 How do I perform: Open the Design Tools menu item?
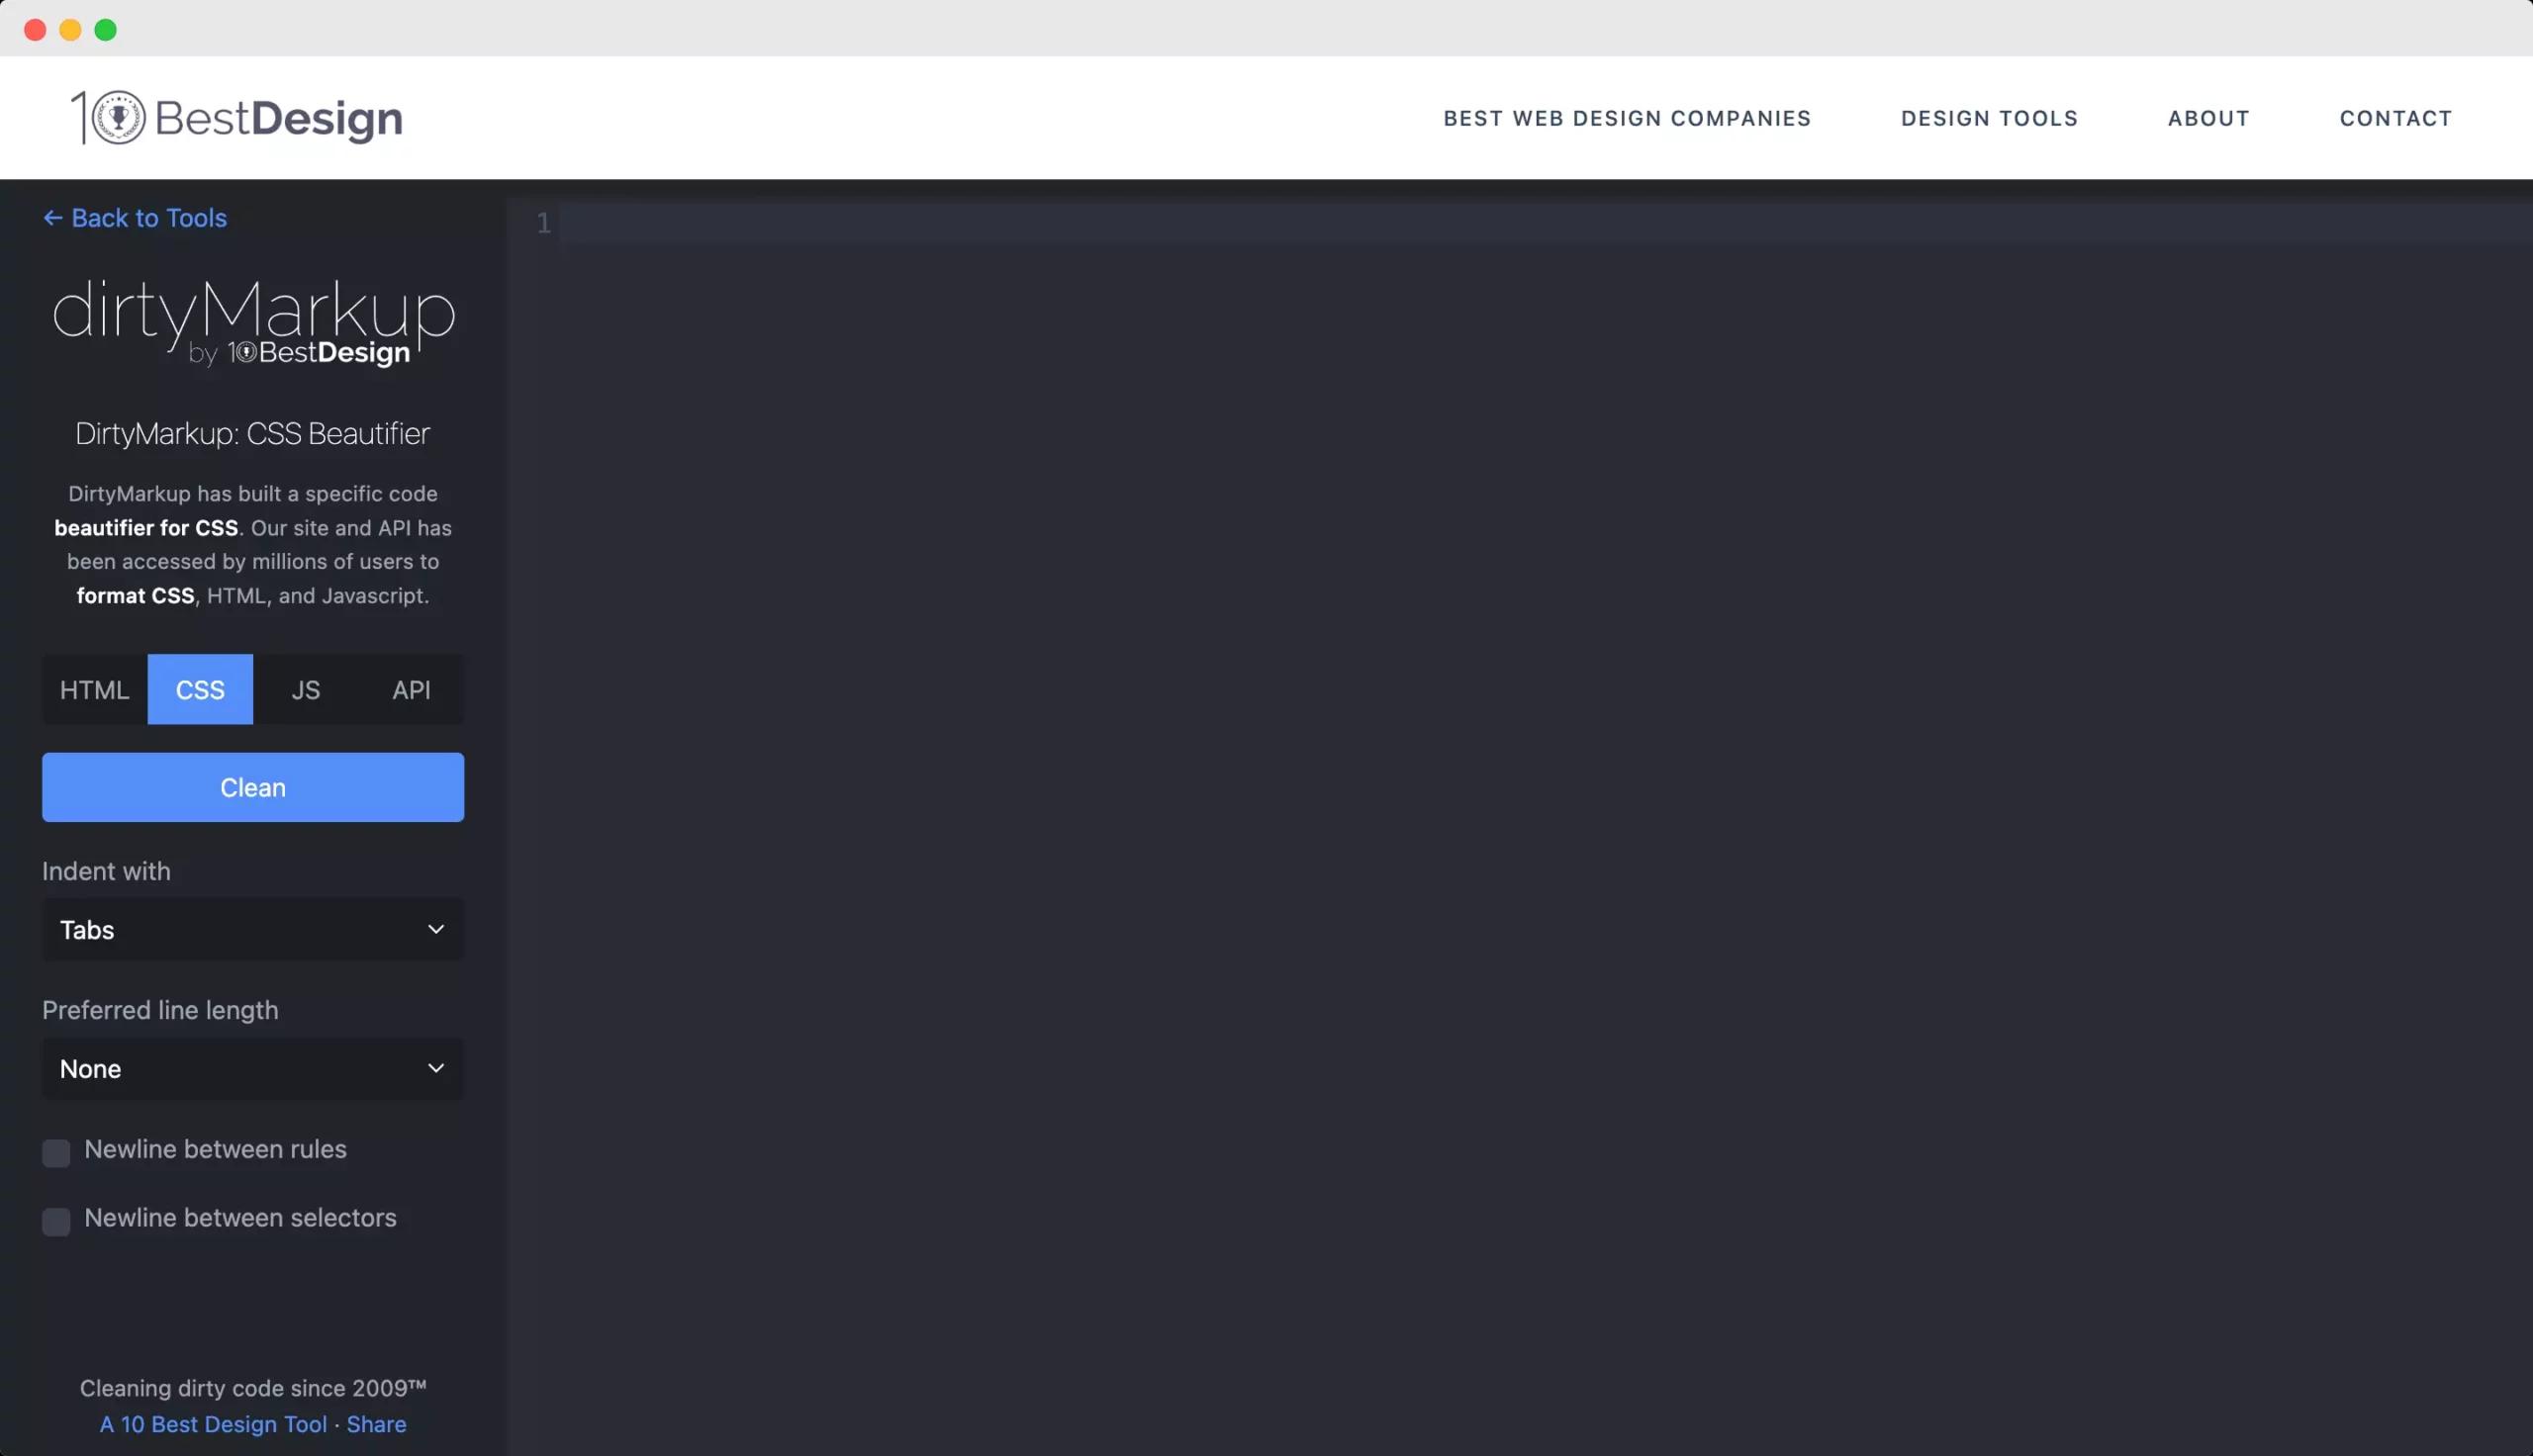coord(1988,117)
